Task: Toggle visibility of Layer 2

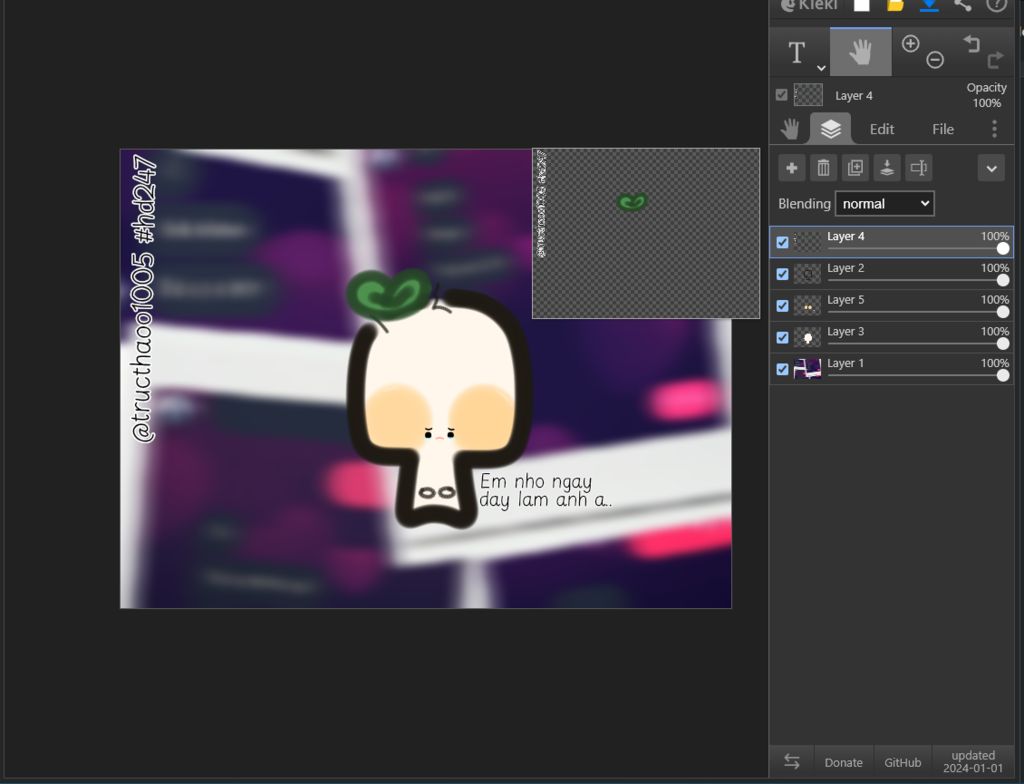Action: tap(782, 274)
